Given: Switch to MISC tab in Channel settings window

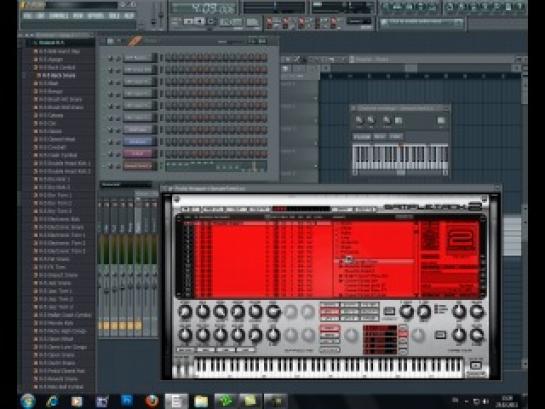Looking at the screenshot, I should pyautogui.click(x=380, y=137).
